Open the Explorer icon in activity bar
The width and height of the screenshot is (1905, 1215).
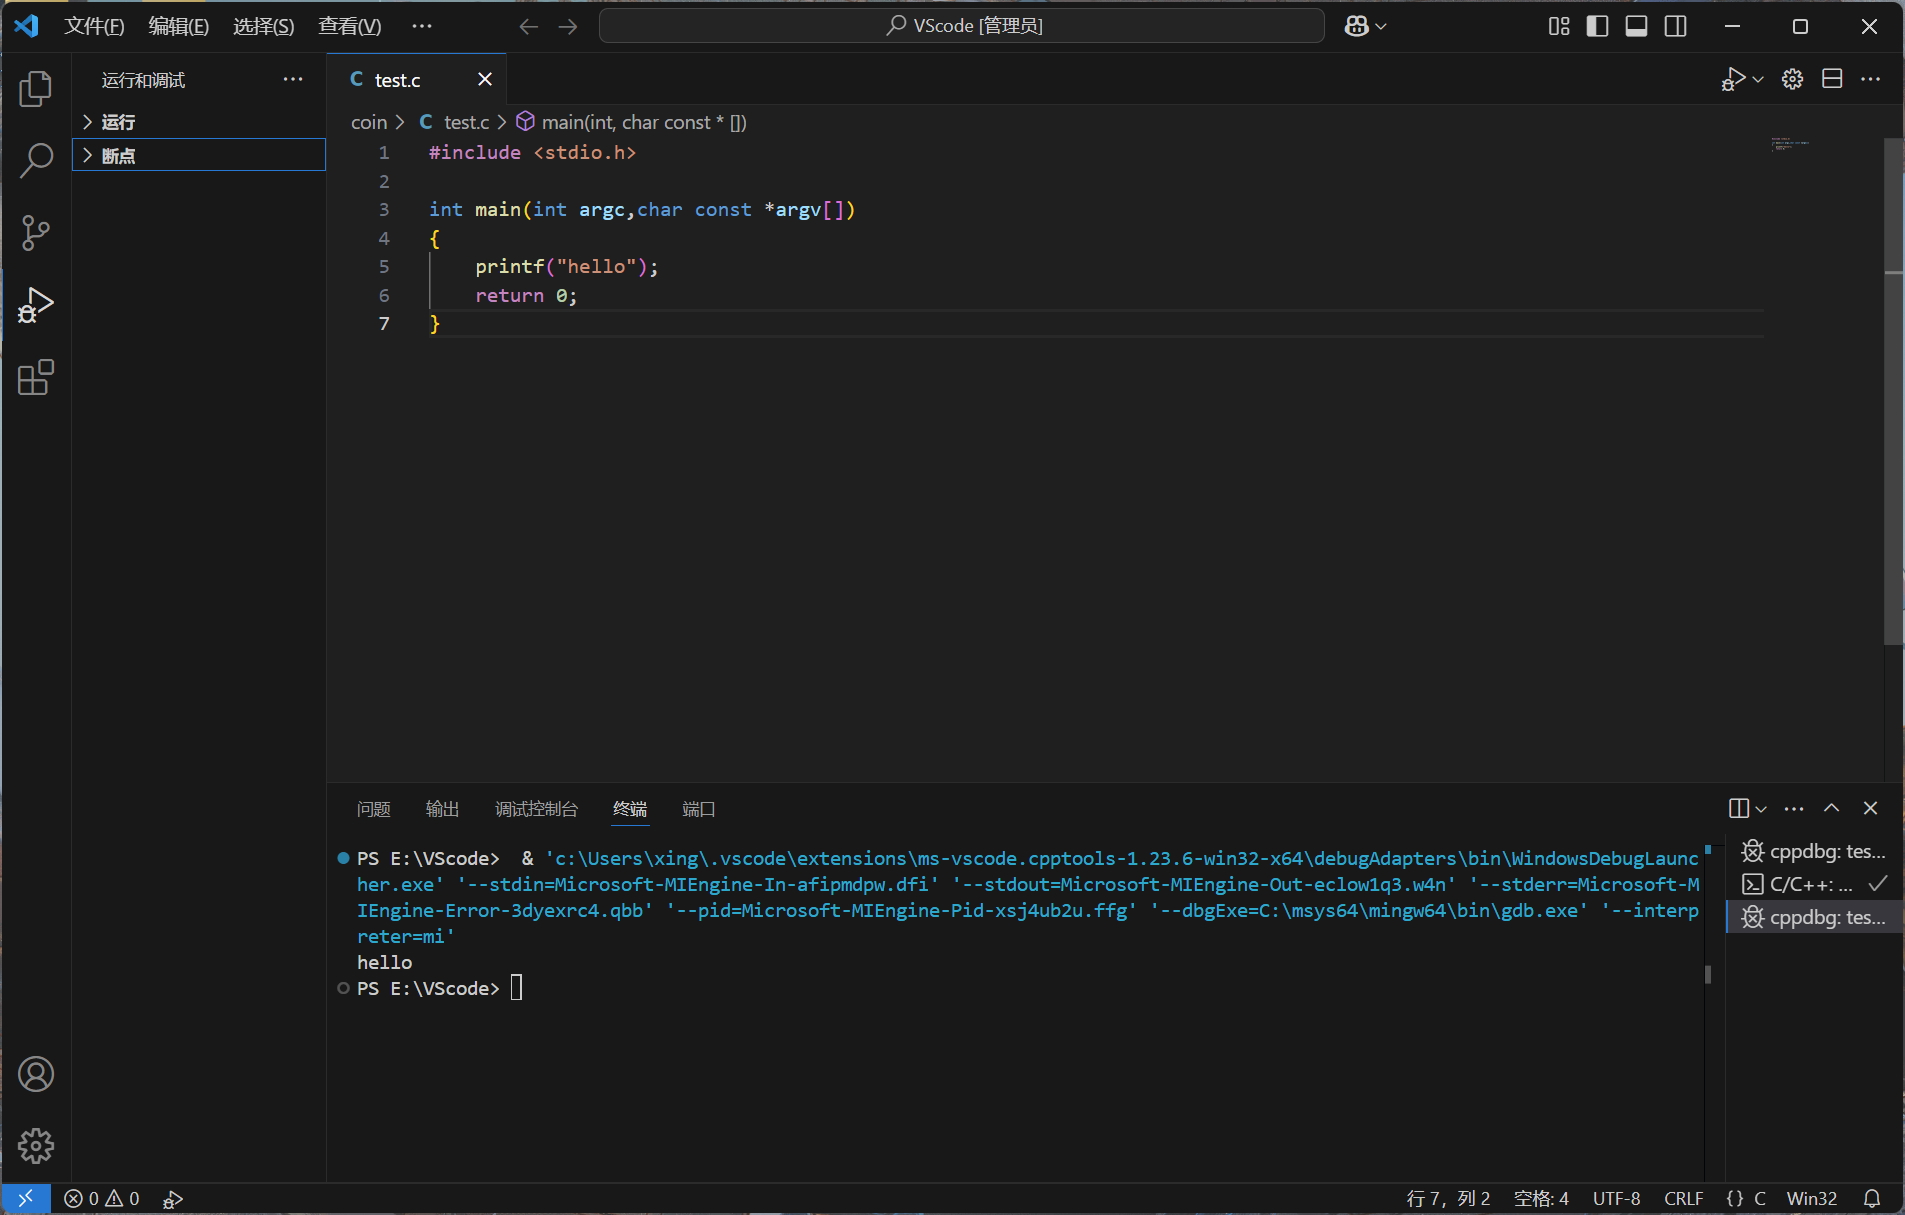pos(35,88)
